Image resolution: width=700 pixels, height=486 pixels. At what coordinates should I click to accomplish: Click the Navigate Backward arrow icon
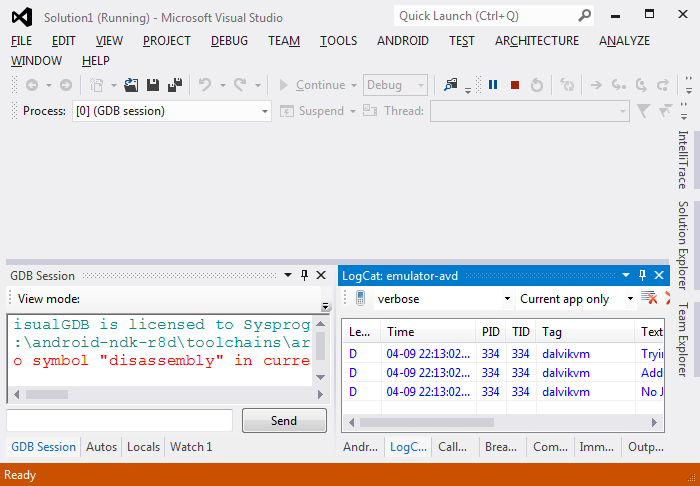[x=32, y=85]
